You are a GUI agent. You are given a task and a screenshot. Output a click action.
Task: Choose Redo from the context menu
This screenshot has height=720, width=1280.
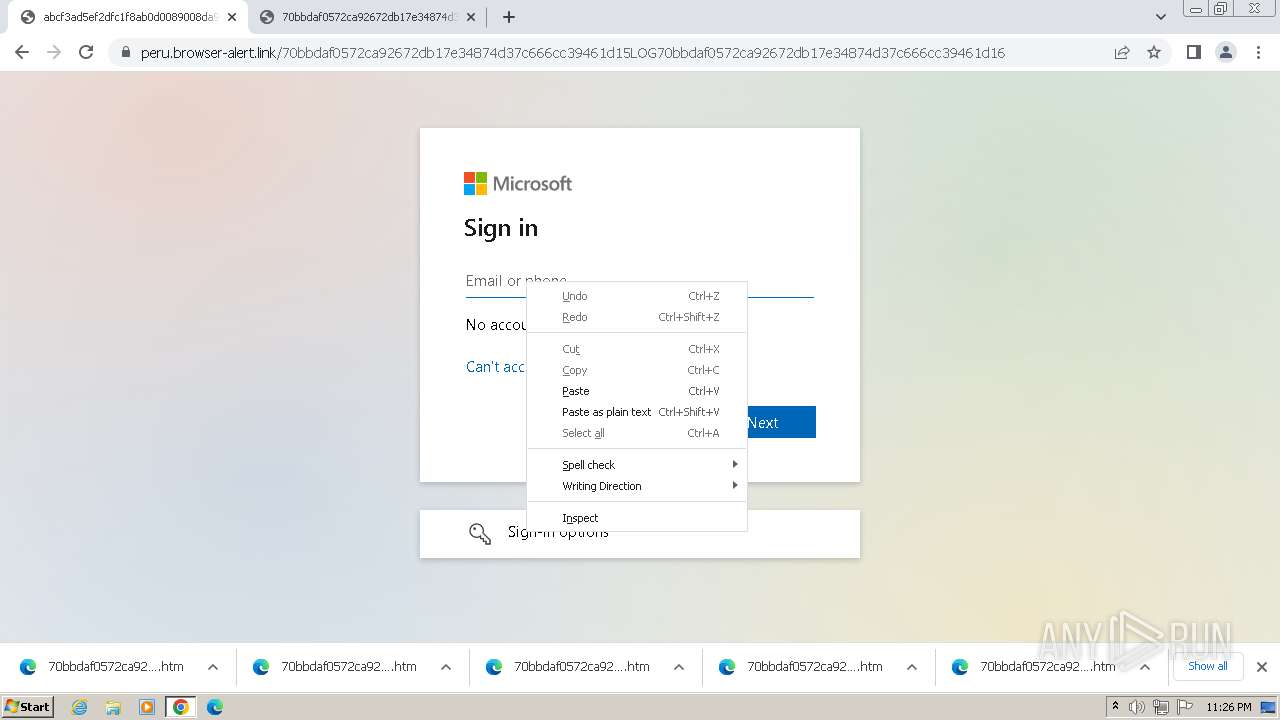coord(637,317)
